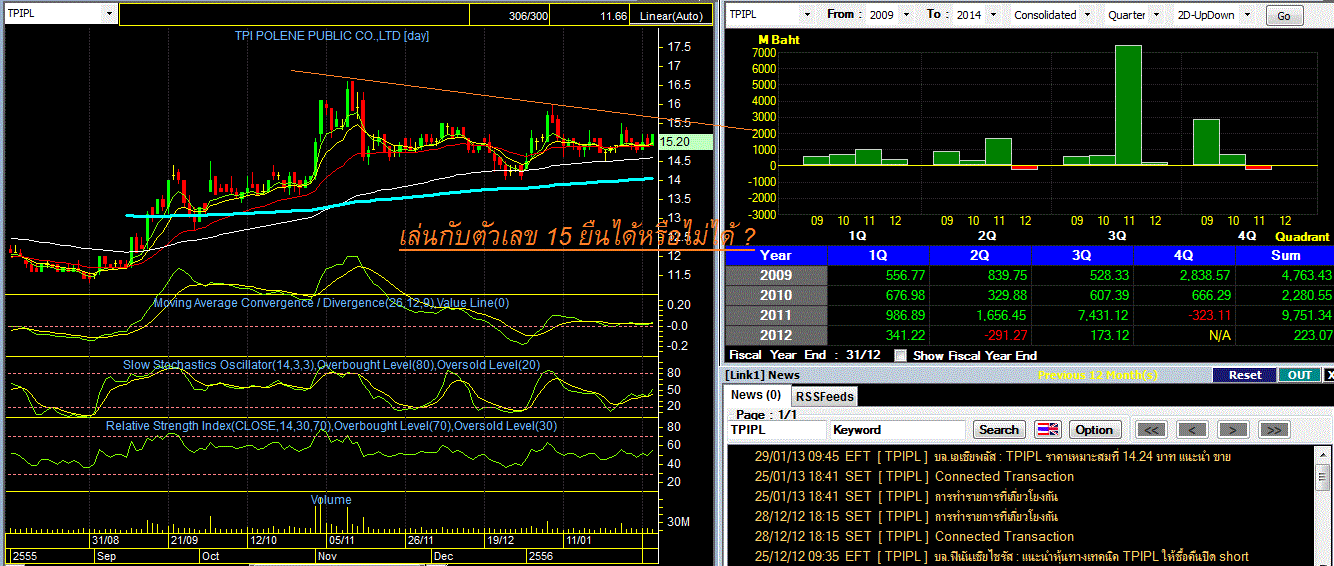1334x566 pixels.
Task: Go to next news page (>)
Action: (x=1233, y=429)
